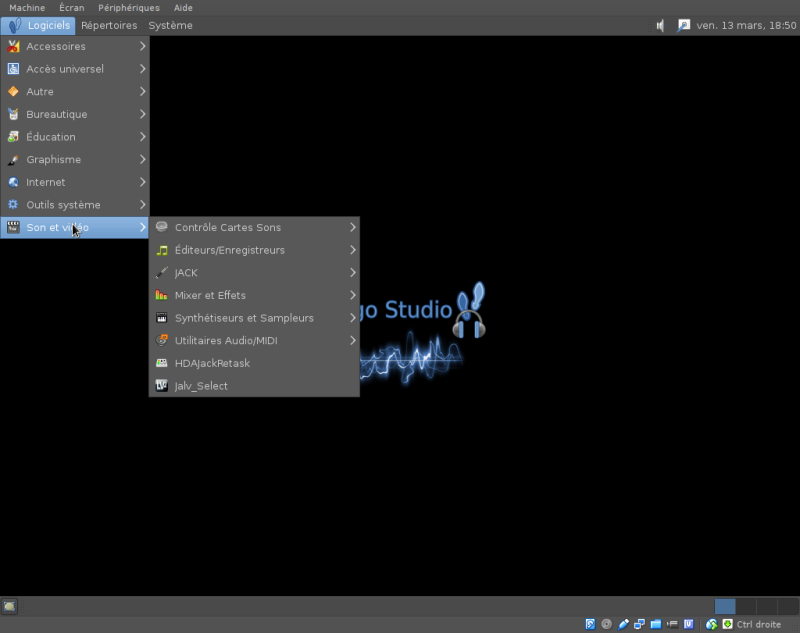Open the Logiciels menu
Image resolution: width=800 pixels, height=633 pixels.
coord(38,26)
